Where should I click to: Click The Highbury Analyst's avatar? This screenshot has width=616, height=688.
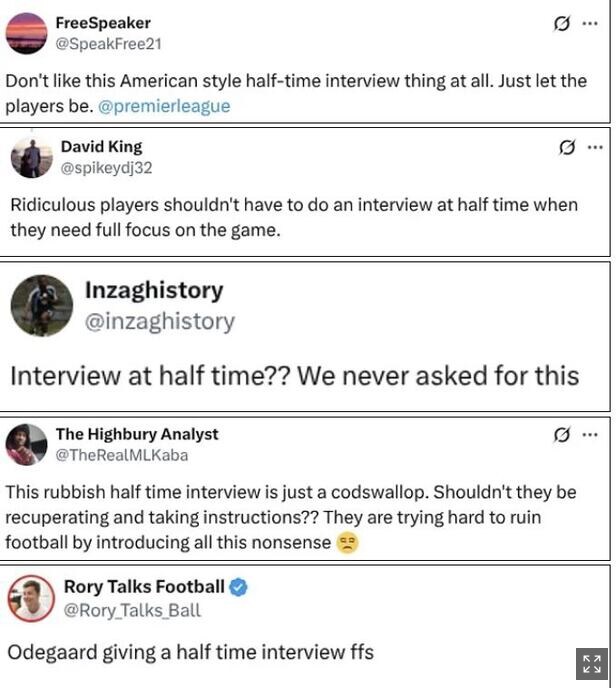tap(27, 444)
